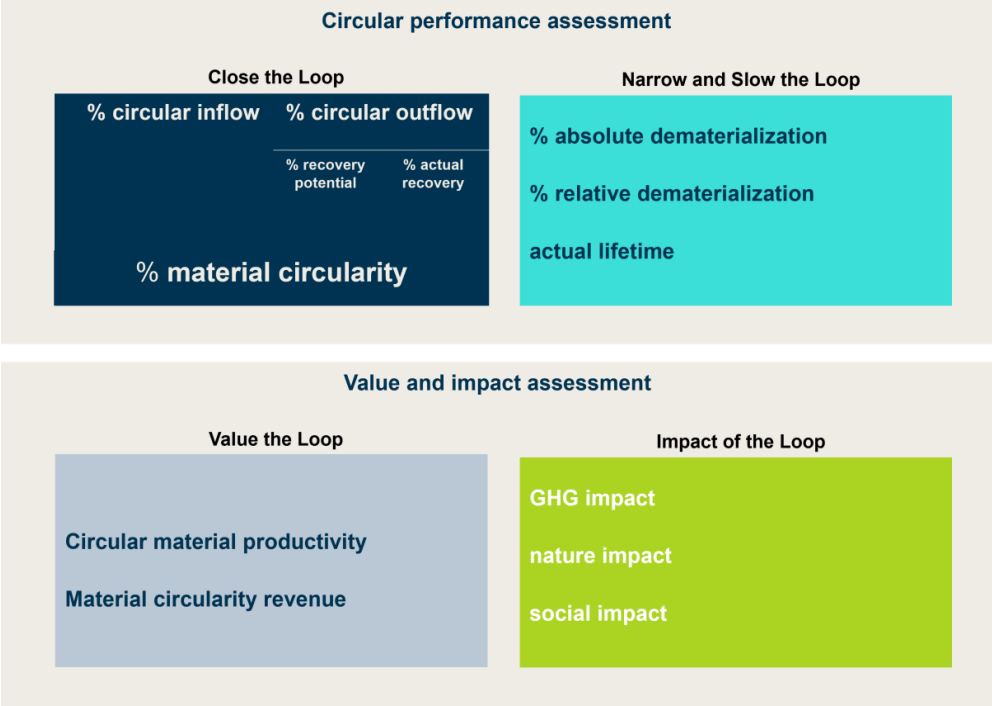Viewport: 992px width, 706px height.
Task: Click the GHG impact item
Action: (x=592, y=498)
